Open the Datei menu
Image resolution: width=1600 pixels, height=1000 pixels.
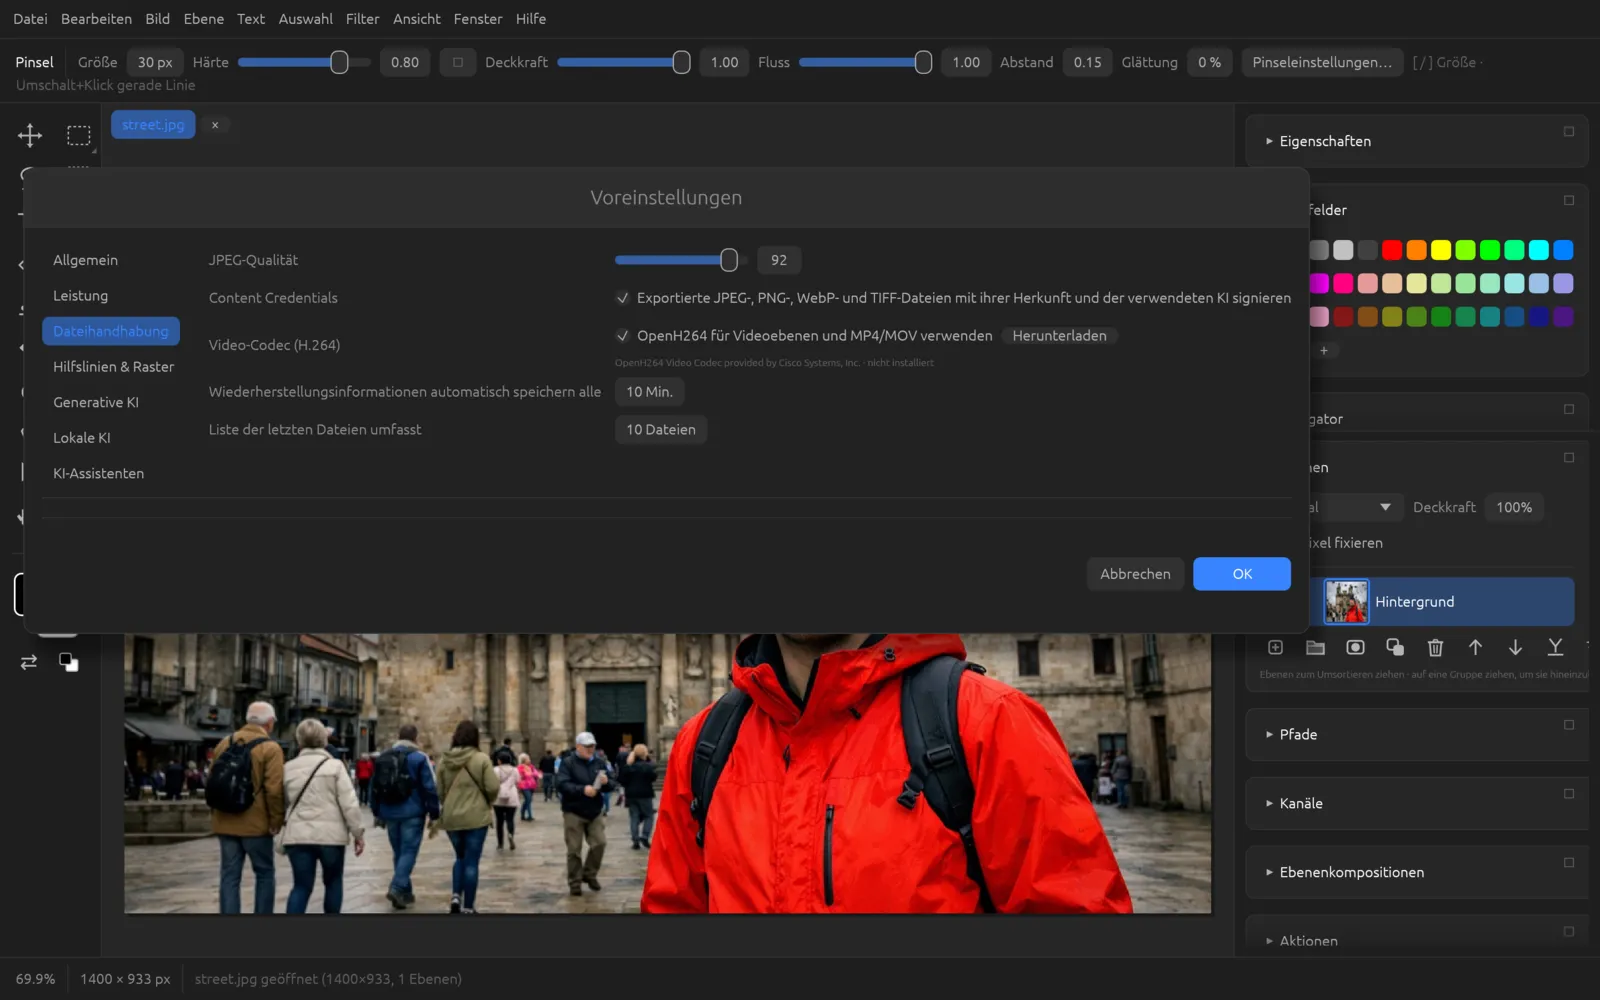pos(30,19)
